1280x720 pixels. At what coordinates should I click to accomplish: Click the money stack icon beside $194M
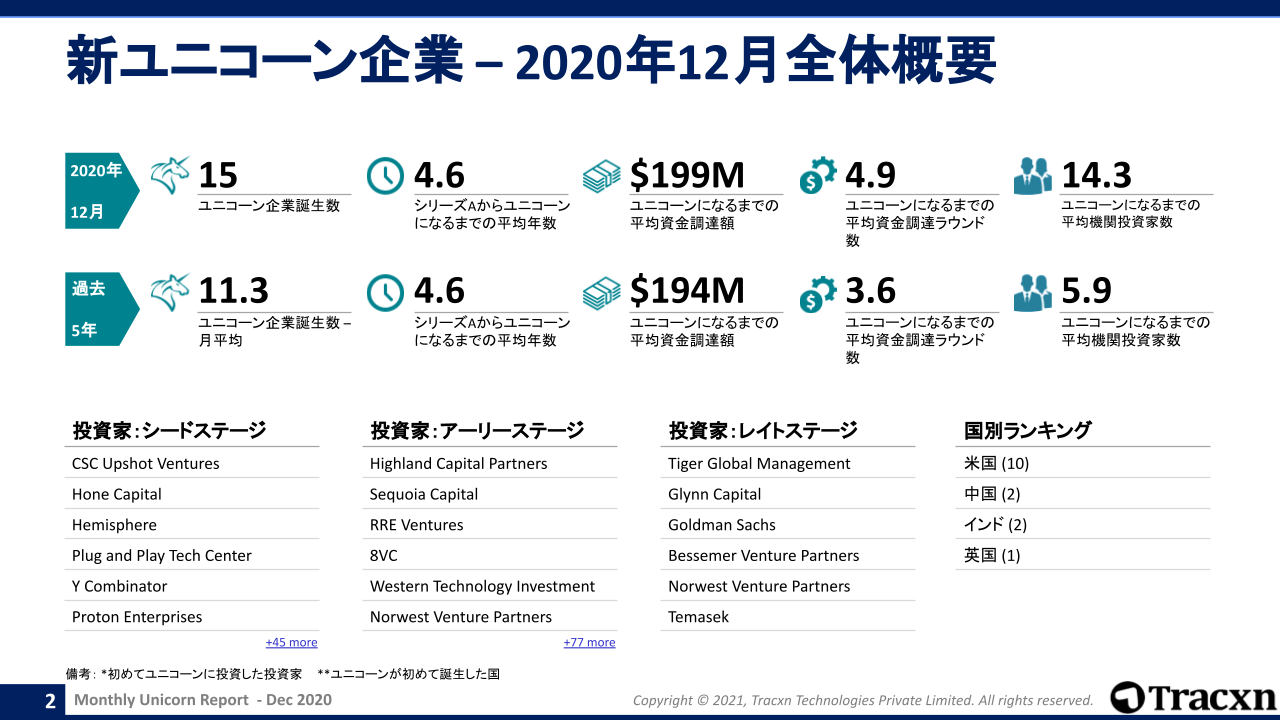tap(602, 293)
